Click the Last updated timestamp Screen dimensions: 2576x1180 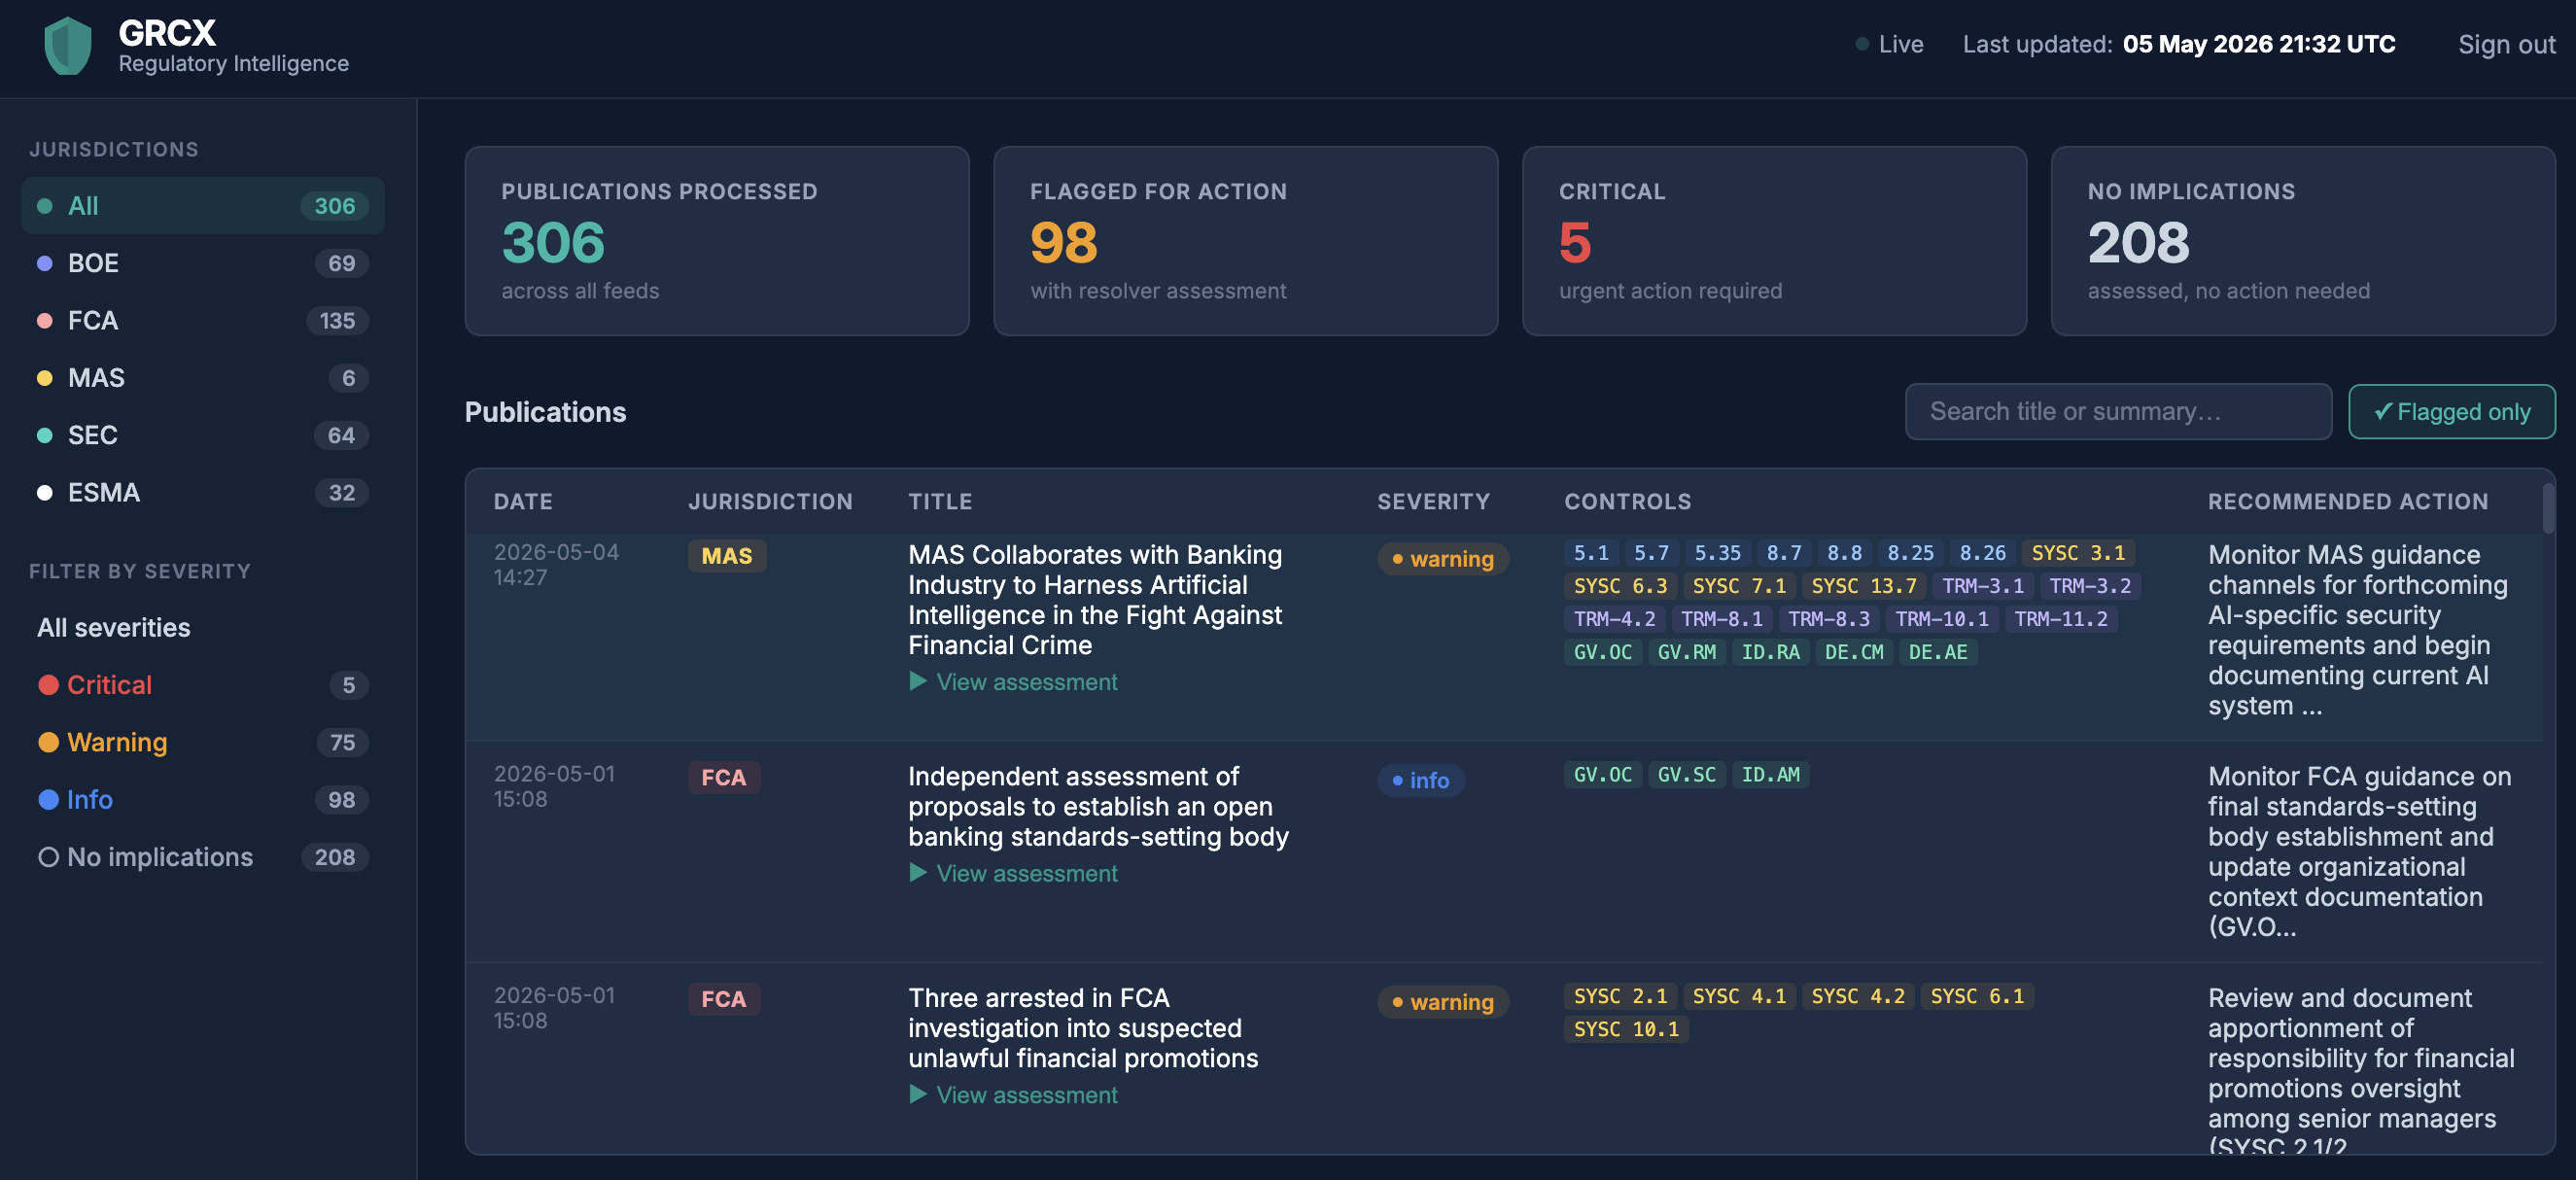point(2258,45)
